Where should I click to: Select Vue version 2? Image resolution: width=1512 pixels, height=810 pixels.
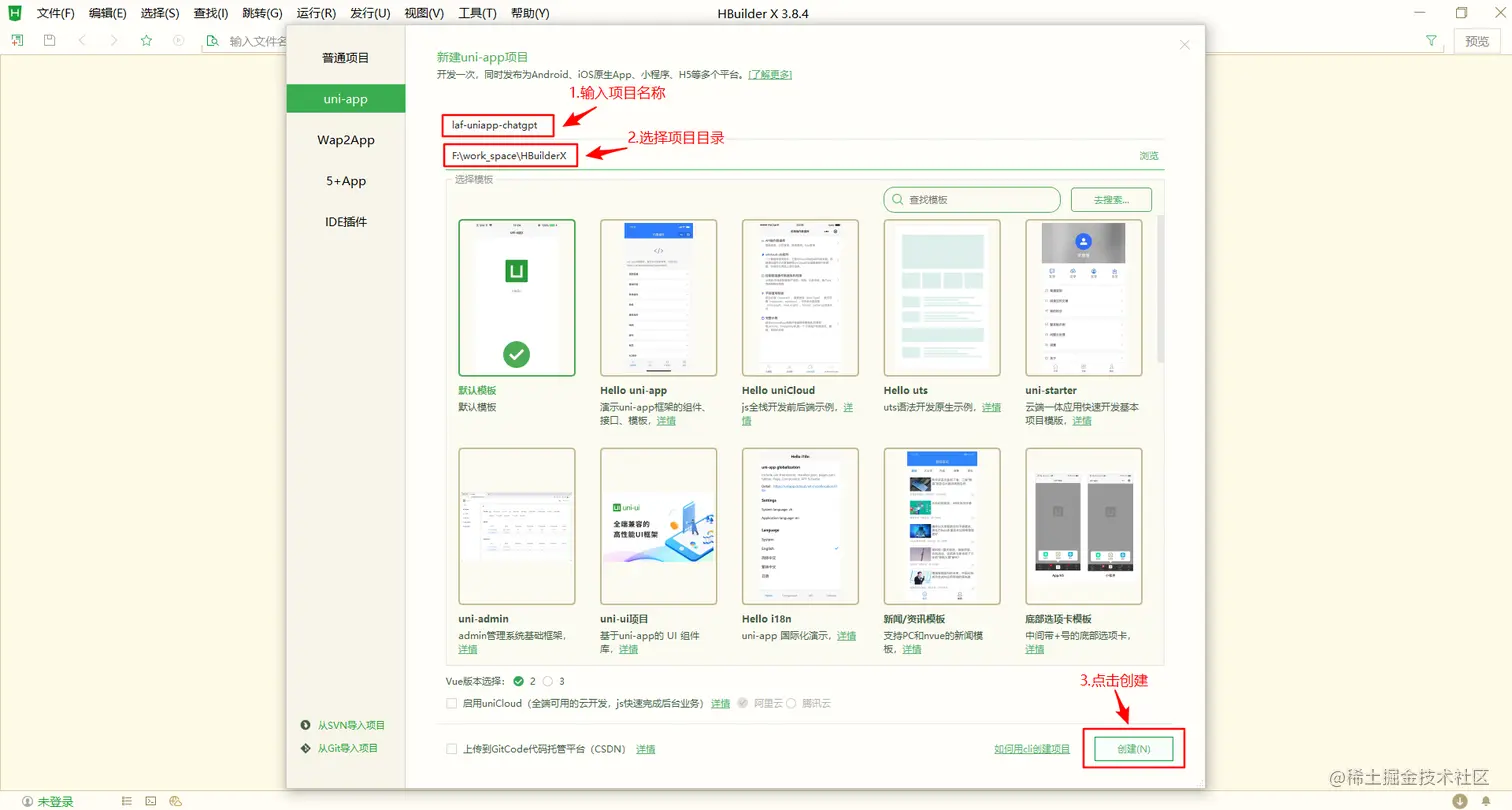tap(518, 681)
